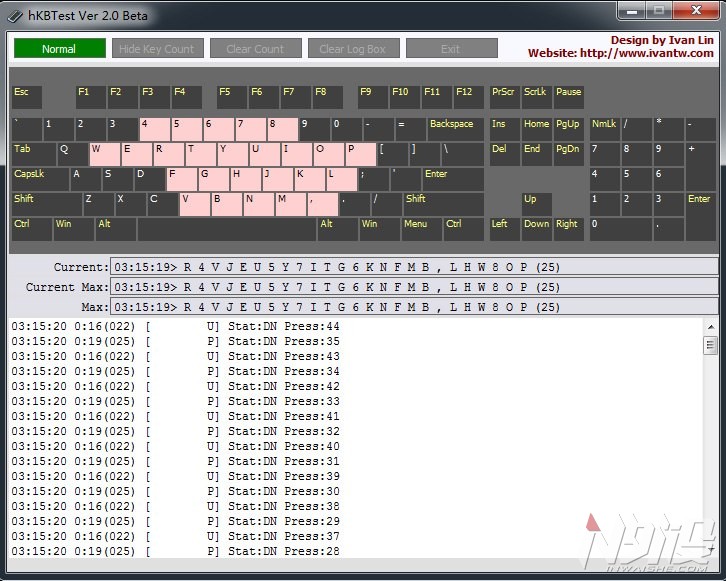Click log line ending Press:44
Viewport: 726px width, 581px height.
(175, 326)
